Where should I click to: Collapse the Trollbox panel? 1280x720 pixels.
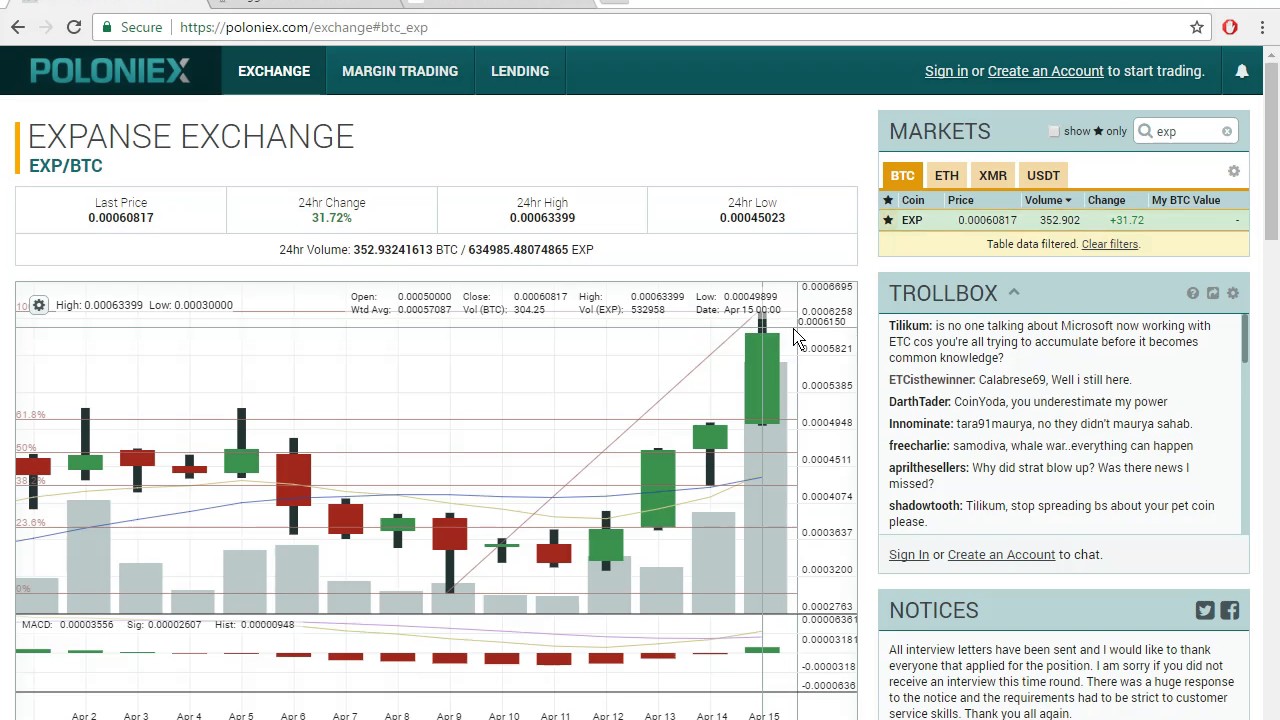click(x=1013, y=292)
